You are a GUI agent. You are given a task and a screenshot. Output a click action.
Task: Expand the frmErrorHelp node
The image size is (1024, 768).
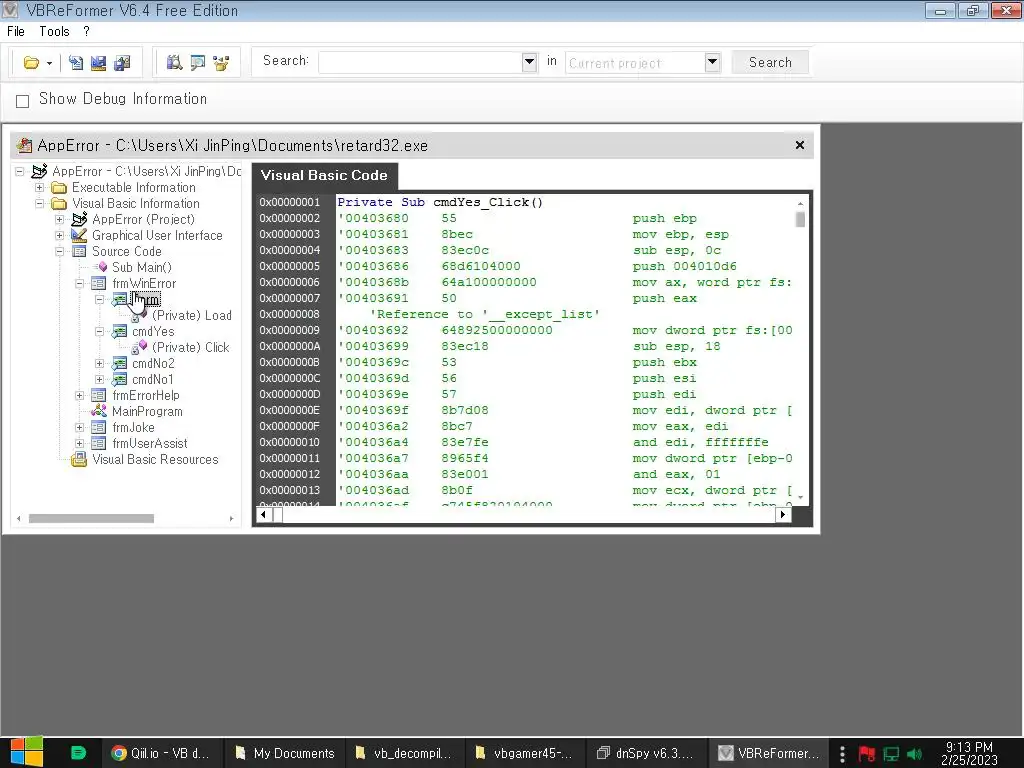pos(80,396)
